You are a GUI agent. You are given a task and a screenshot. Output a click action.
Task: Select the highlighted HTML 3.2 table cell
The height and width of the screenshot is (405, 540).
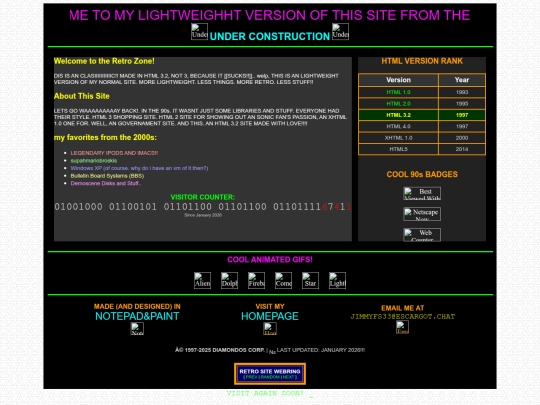[398, 115]
